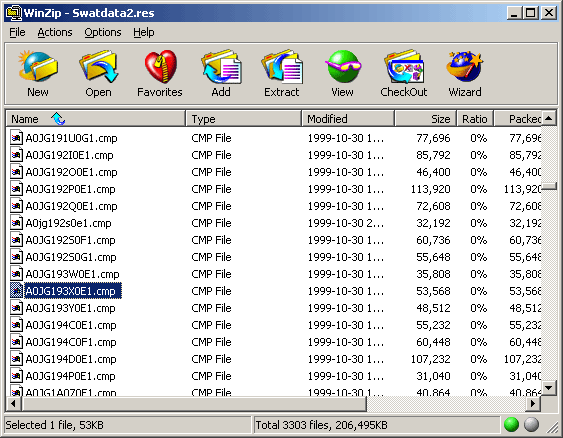Image resolution: width=563 pixels, height=438 pixels.
Task: Click the size value 113,920
Action: [431, 189]
